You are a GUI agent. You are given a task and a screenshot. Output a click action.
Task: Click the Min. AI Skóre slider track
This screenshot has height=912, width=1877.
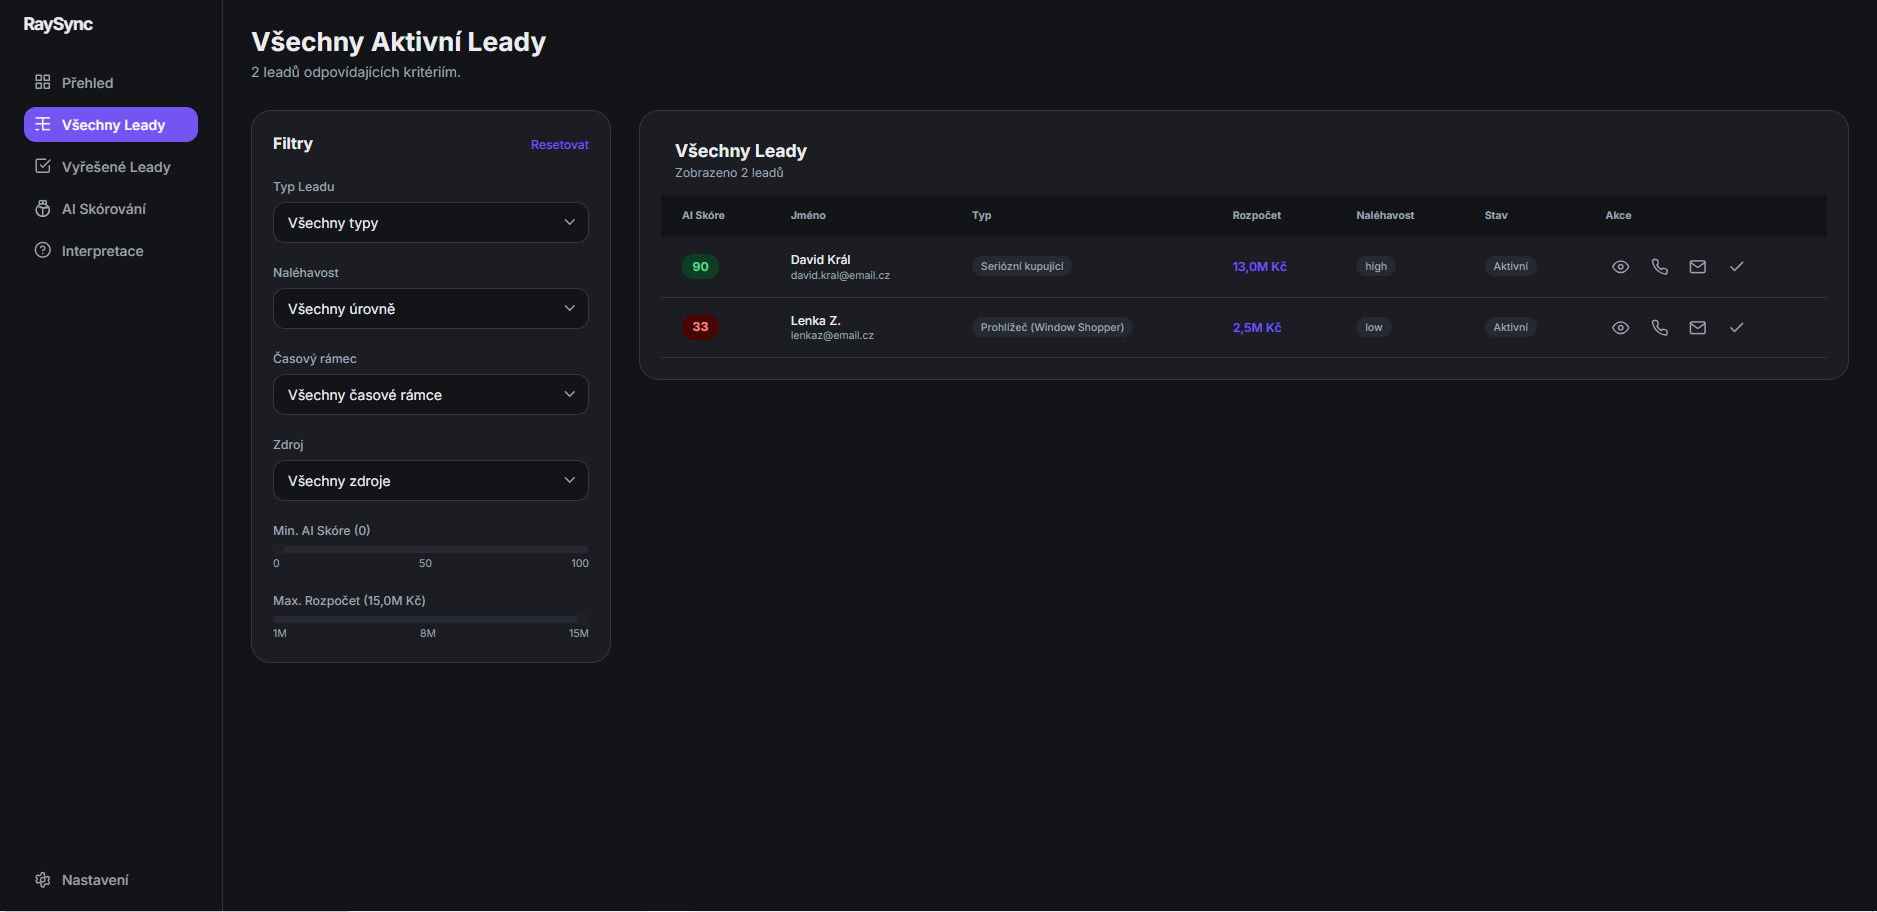tap(430, 549)
